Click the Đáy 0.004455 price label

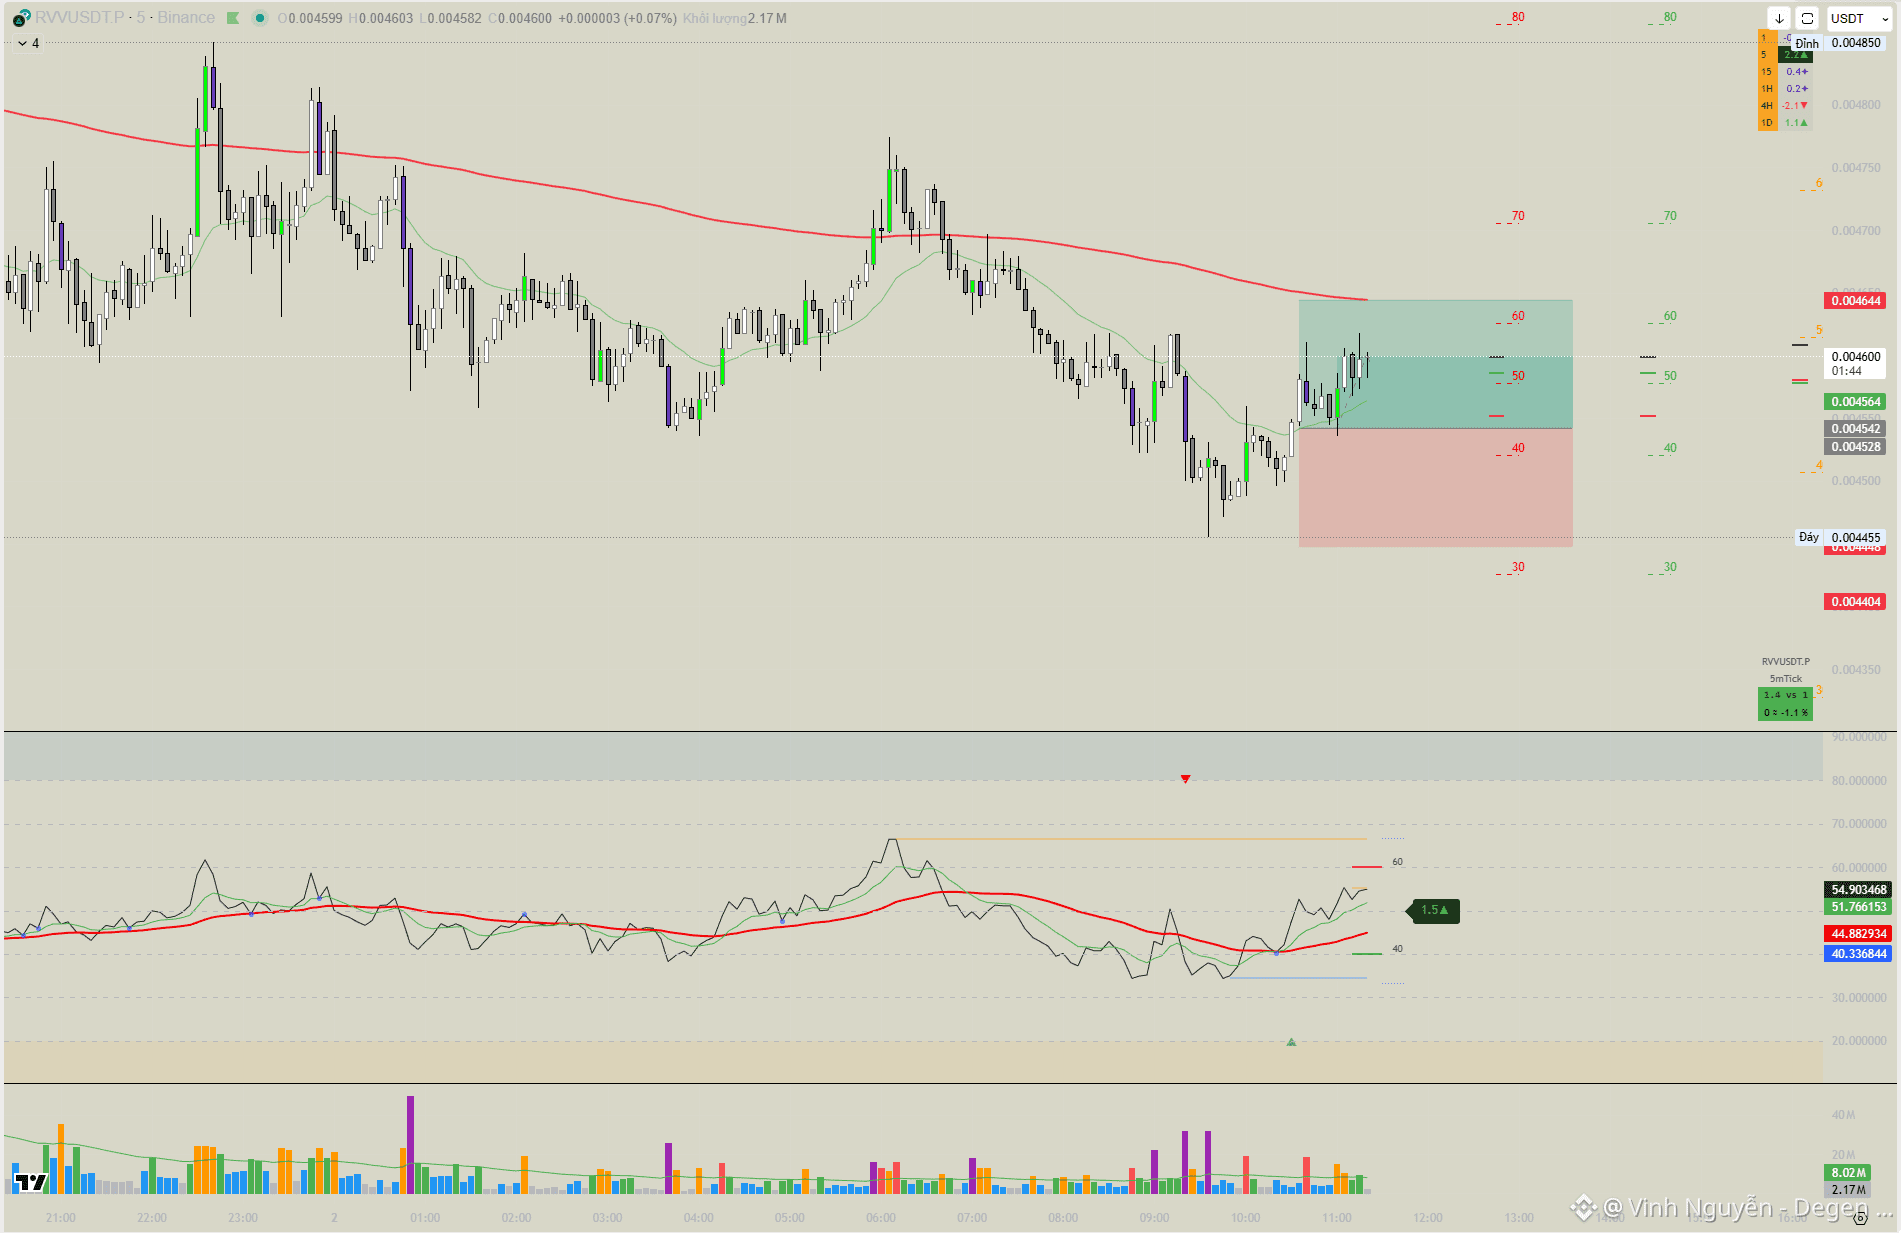click(x=1840, y=537)
